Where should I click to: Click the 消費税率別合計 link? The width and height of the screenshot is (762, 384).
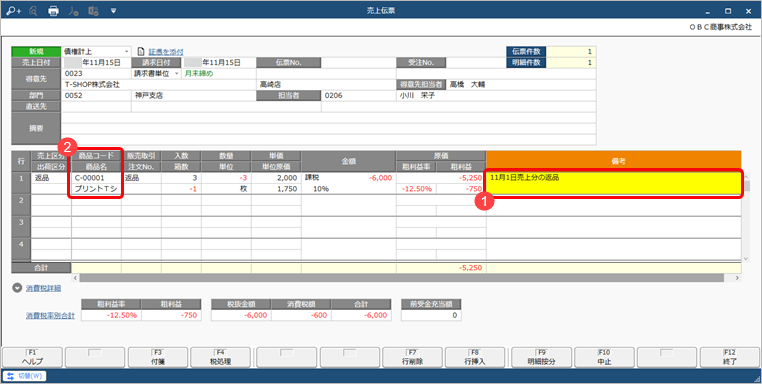point(51,315)
